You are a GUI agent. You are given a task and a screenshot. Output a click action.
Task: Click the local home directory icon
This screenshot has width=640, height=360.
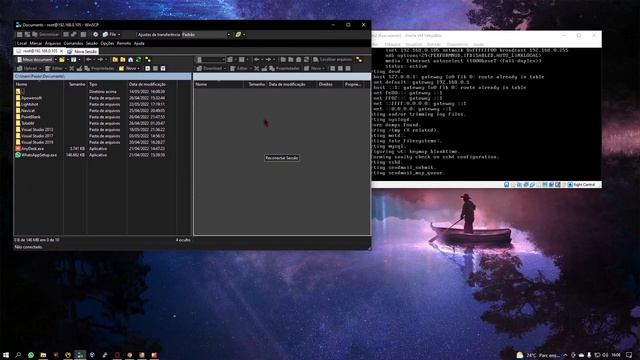(131, 60)
